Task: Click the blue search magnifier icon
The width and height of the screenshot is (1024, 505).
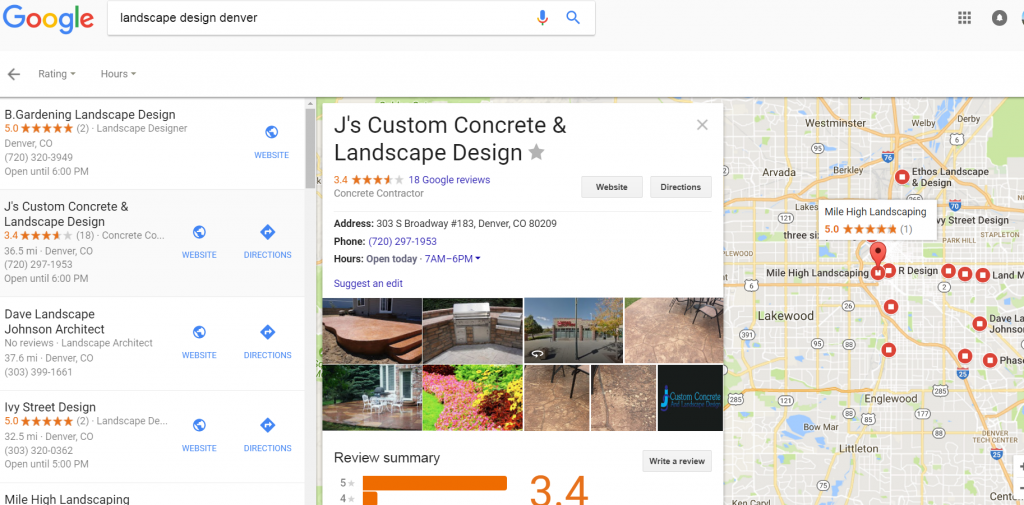Action: click(573, 18)
